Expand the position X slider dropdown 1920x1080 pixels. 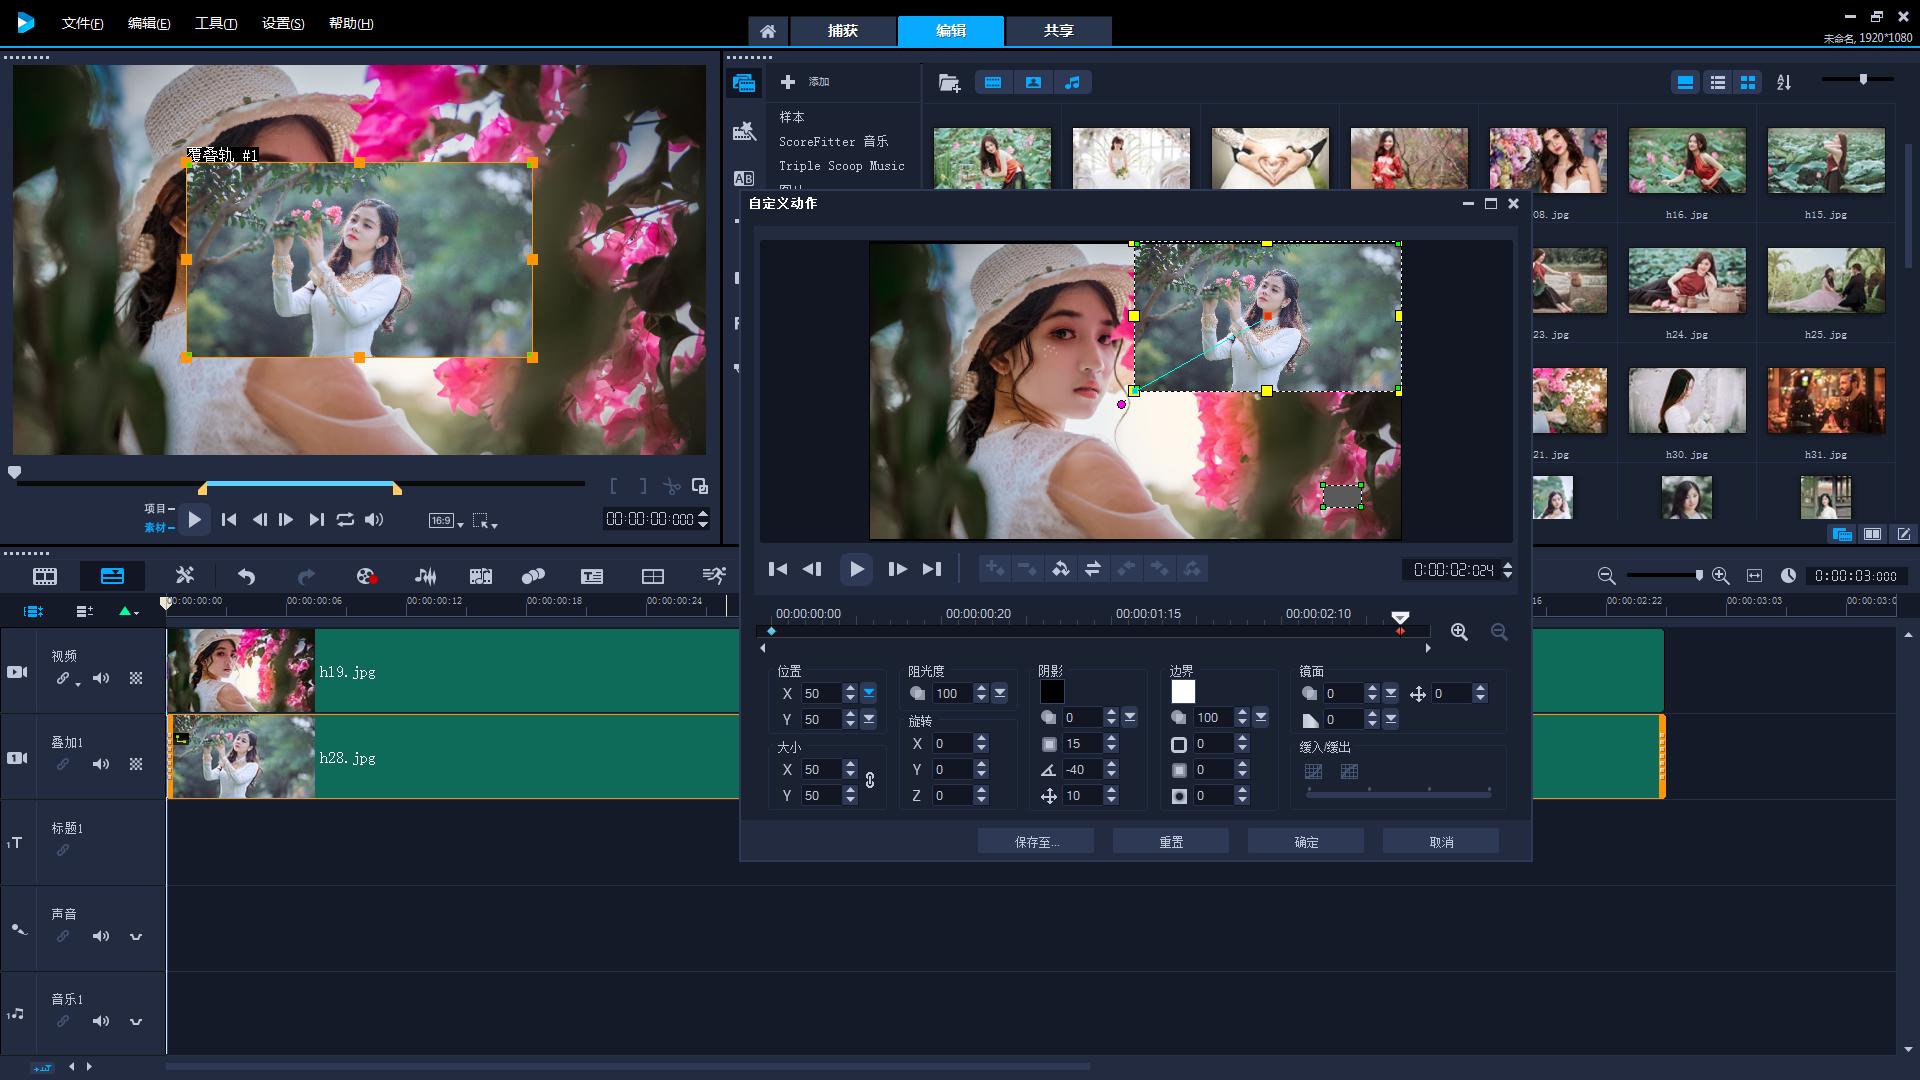[x=869, y=693]
